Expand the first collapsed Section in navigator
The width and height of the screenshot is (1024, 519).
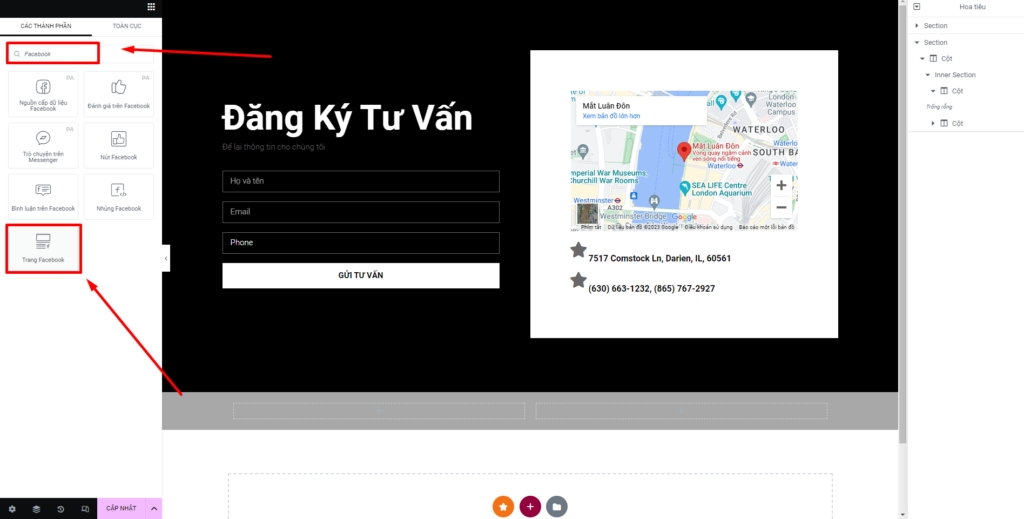click(917, 26)
